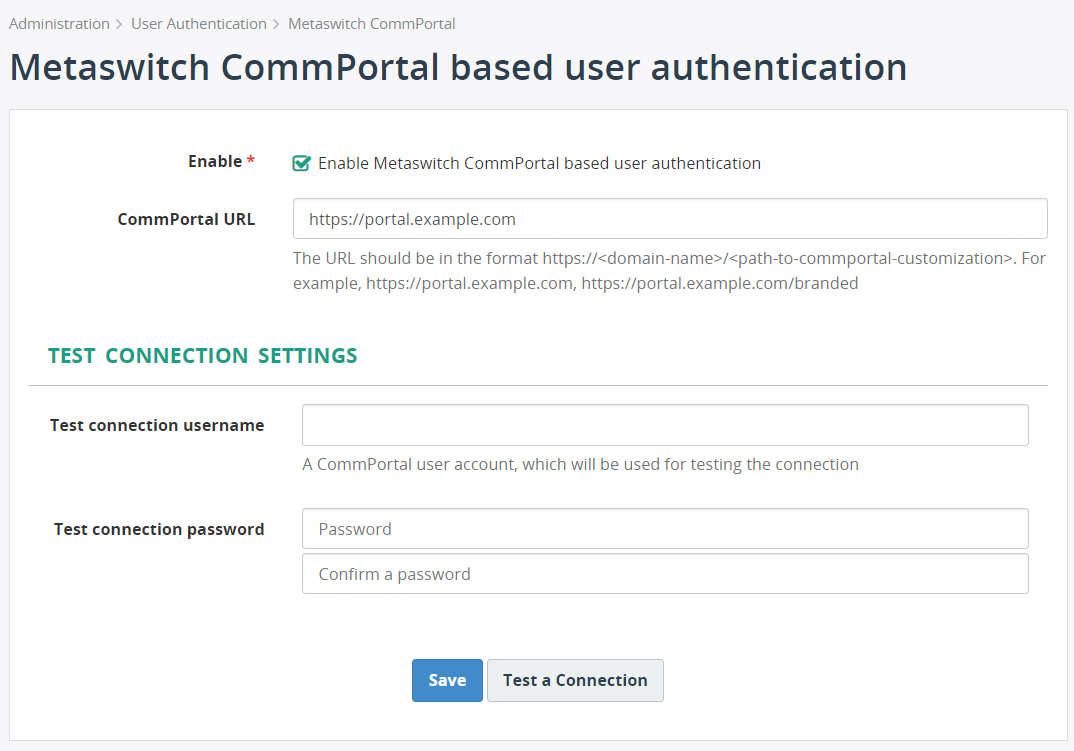Click the Save button
The width and height of the screenshot is (1074, 751).
447,680
